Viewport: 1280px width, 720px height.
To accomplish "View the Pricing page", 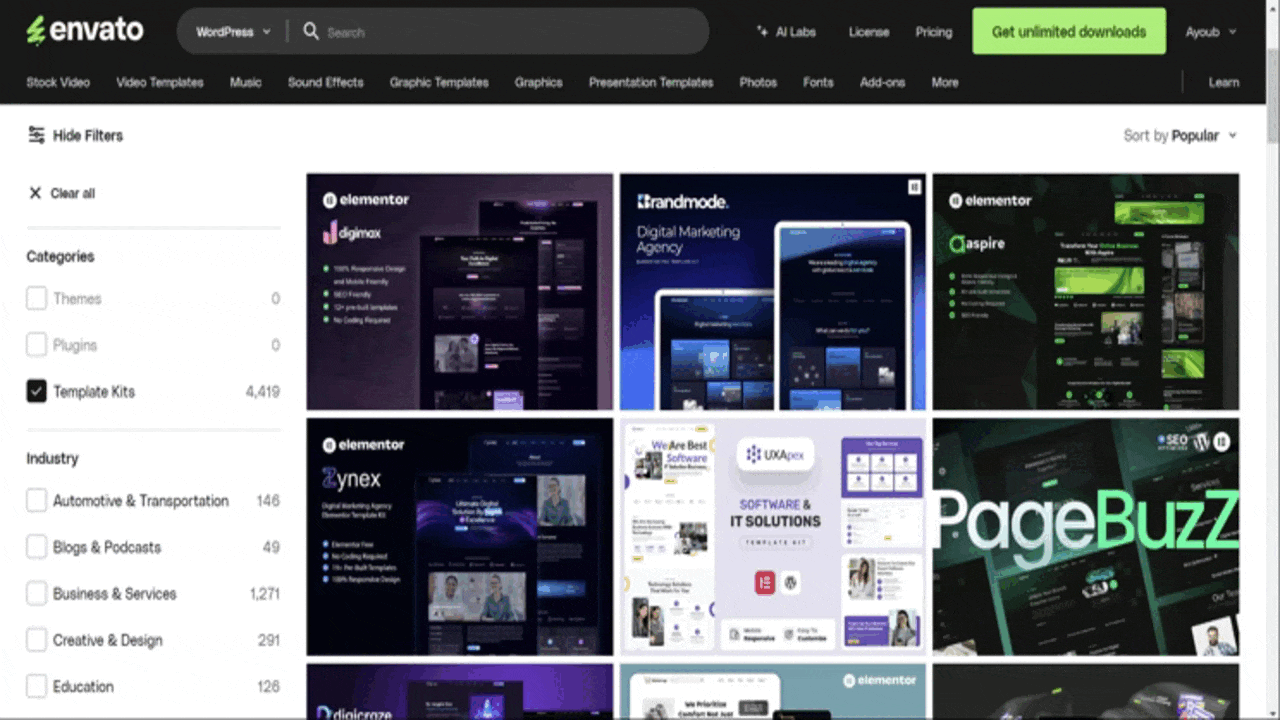I will (934, 32).
